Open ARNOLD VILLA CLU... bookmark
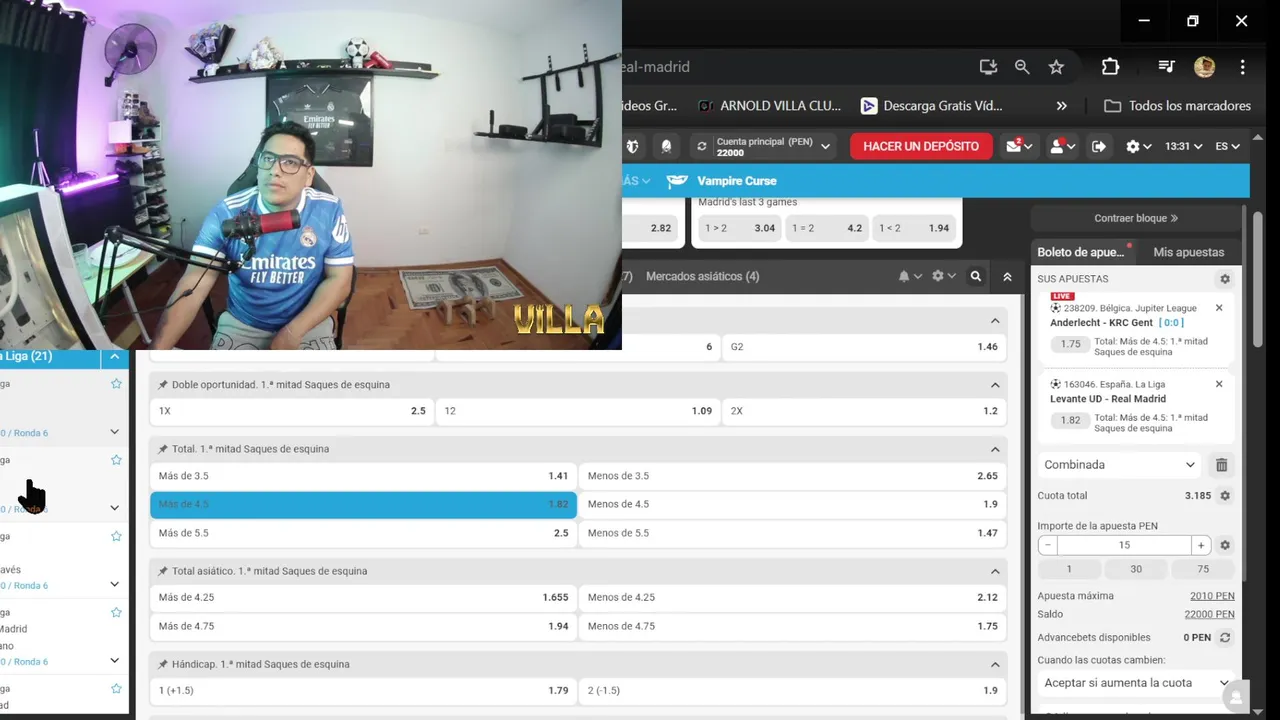Image resolution: width=1280 pixels, height=720 pixels. coord(769,105)
